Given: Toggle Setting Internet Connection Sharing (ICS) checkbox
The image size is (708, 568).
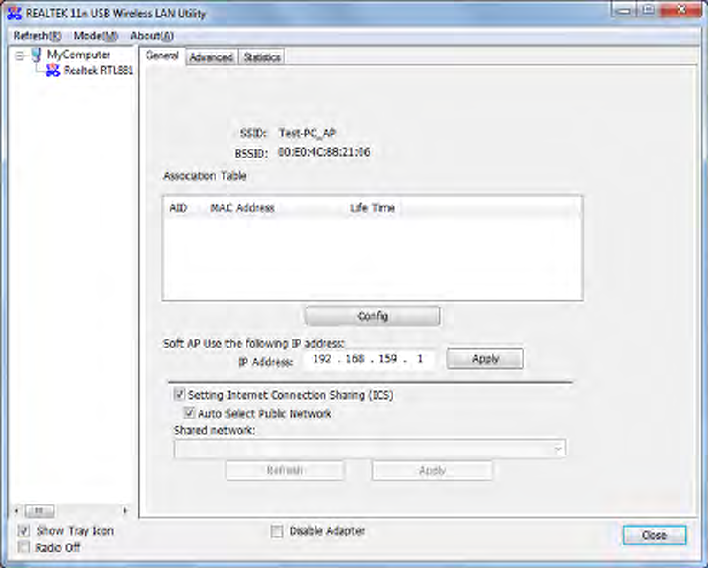Looking at the screenshot, I should (179, 394).
